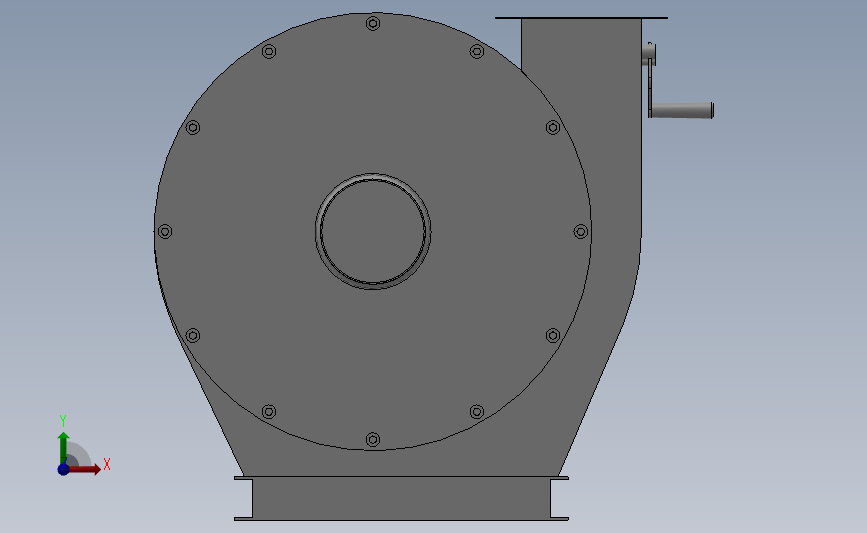The width and height of the screenshot is (867, 533).
Task: Select the bottommost bolt on the round cover
Action: point(373,440)
